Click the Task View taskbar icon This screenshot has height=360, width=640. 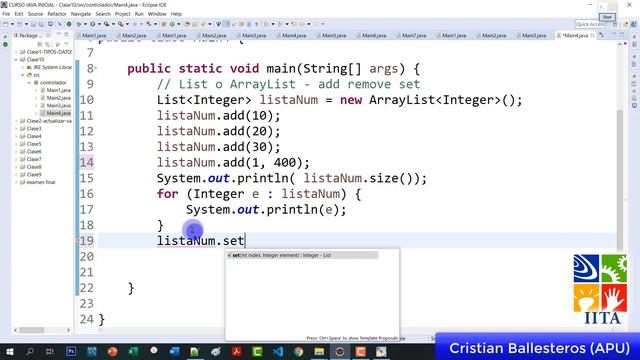[x=50, y=351]
